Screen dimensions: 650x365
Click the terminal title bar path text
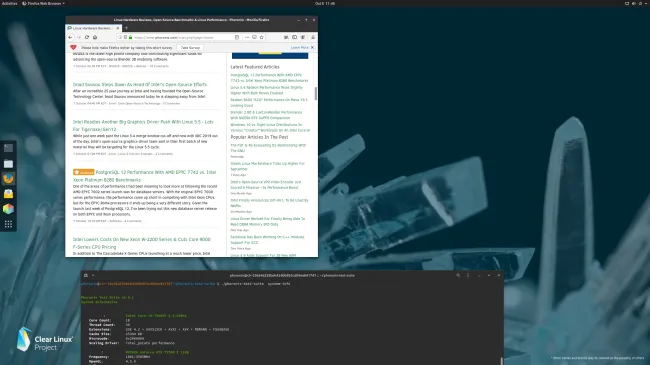click(x=292, y=275)
